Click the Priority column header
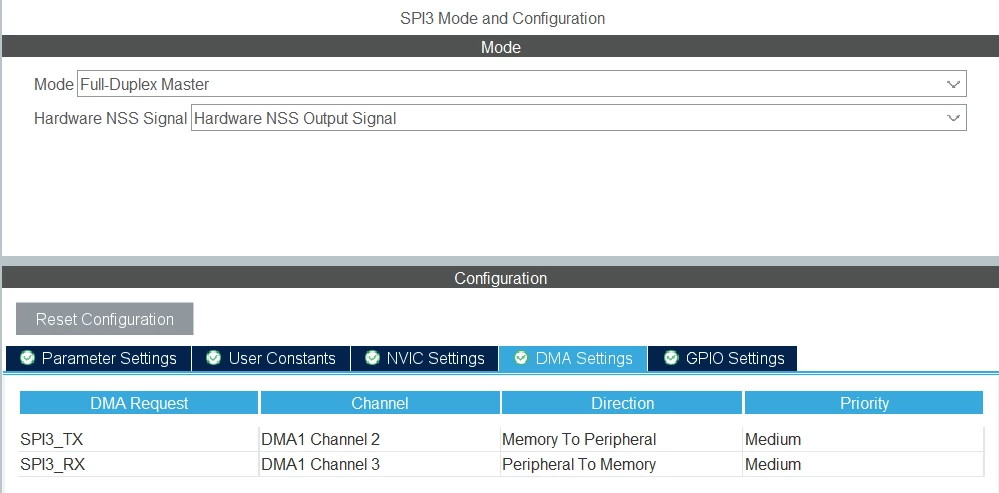Screen dimensions: 999x493 coord(864,403)
